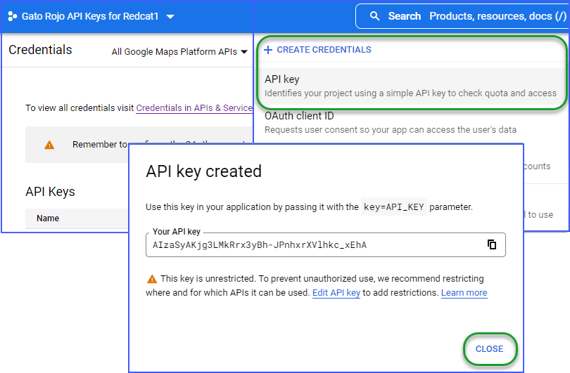Click the API Keys section heading
This screenshot has width=570, height=373.
[50, 192]
